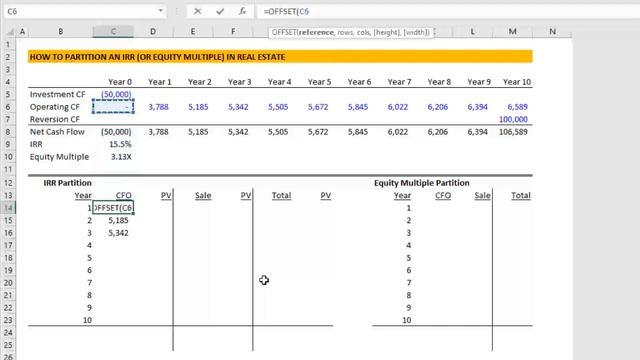Select Reversion CF value 100,000
The image size is (640, 360).
pyautogui.click(x=513, y=119)
